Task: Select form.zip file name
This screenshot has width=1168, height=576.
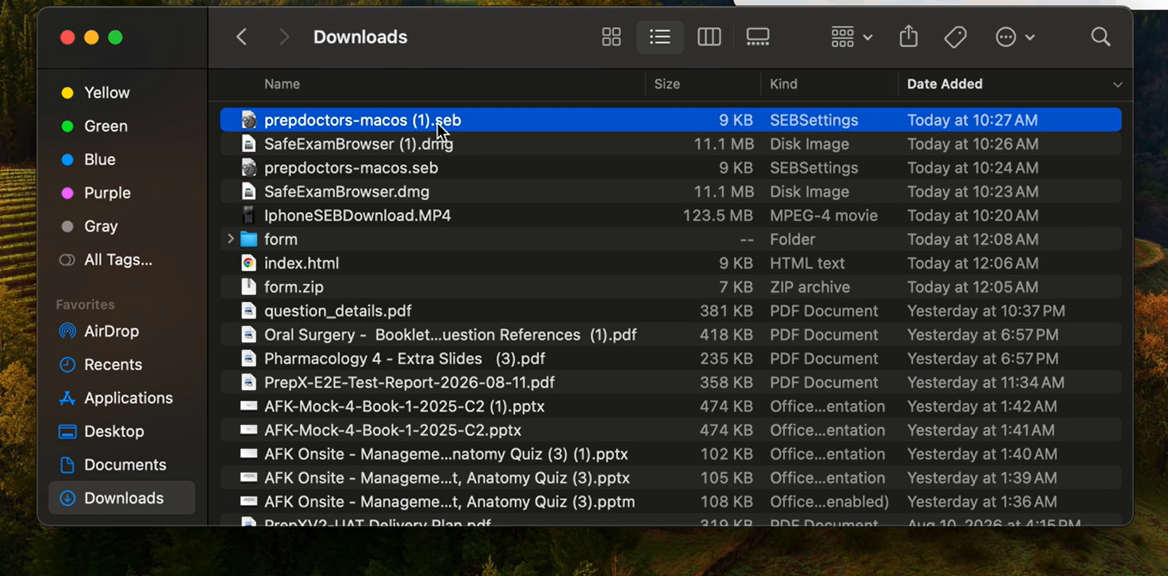Action: coord(293,287)
